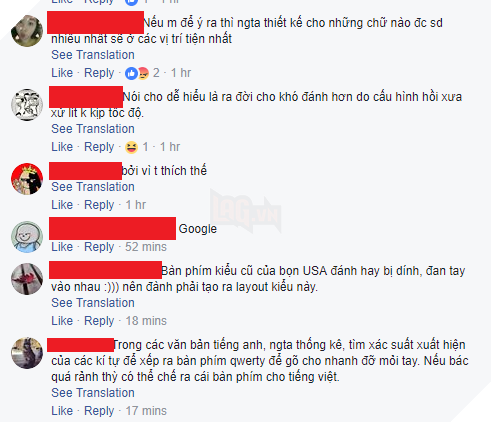See Translation for "Trong các văn bản" comment
This screenshot has width=491, height=422.
click(93, 393)
